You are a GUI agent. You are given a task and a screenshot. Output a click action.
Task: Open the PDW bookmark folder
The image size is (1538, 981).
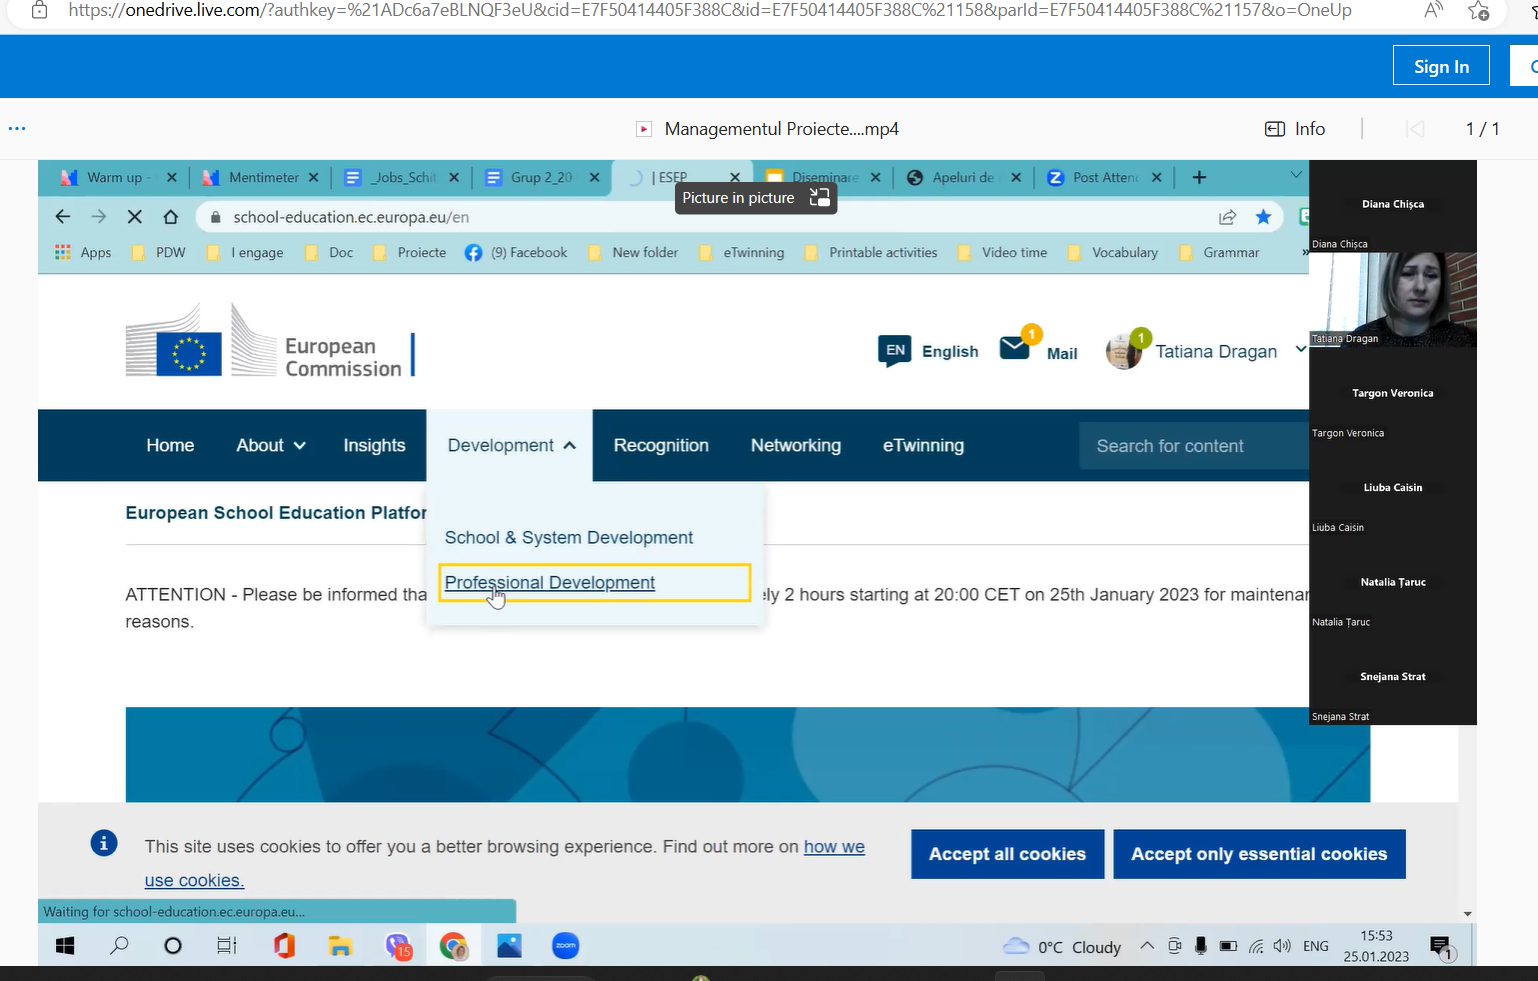point(159,252)
